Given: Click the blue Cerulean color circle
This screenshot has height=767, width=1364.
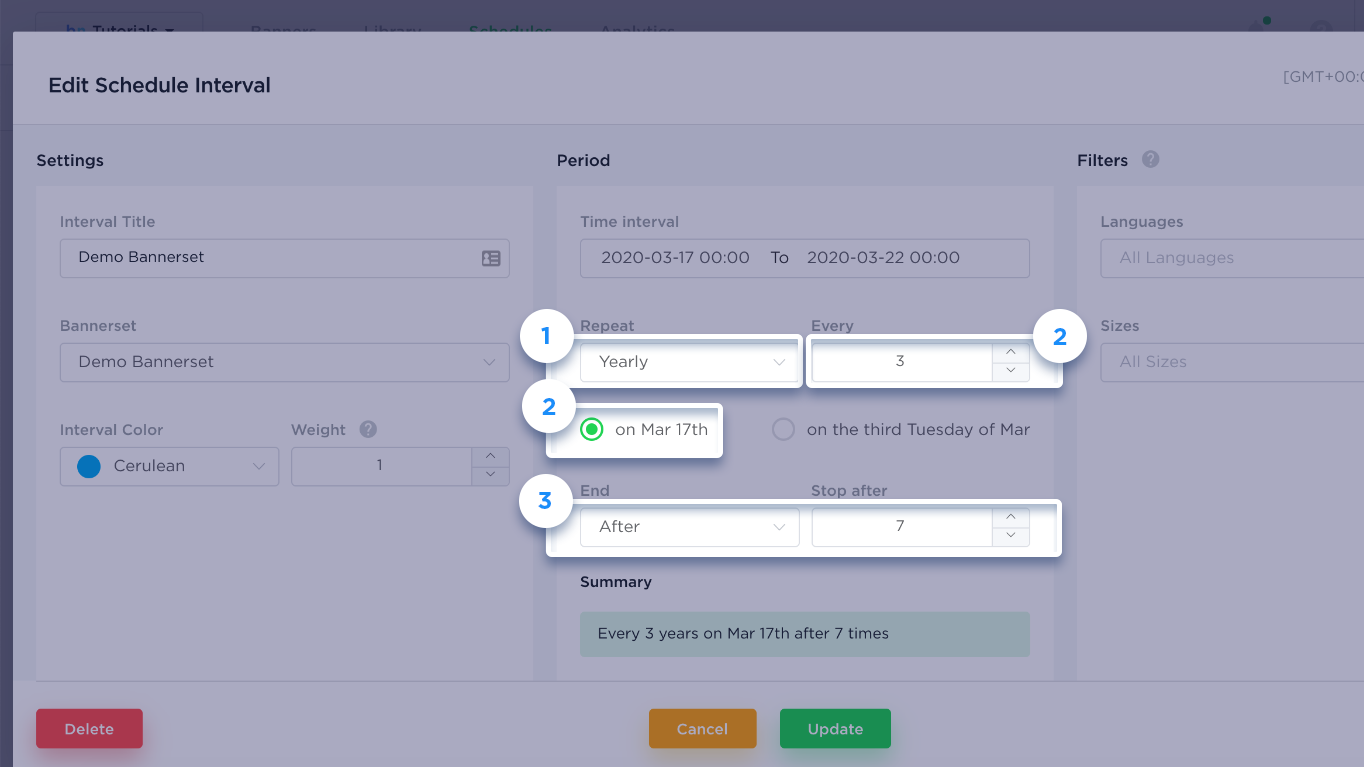Looking at the screenshot, I should (89, 466).
